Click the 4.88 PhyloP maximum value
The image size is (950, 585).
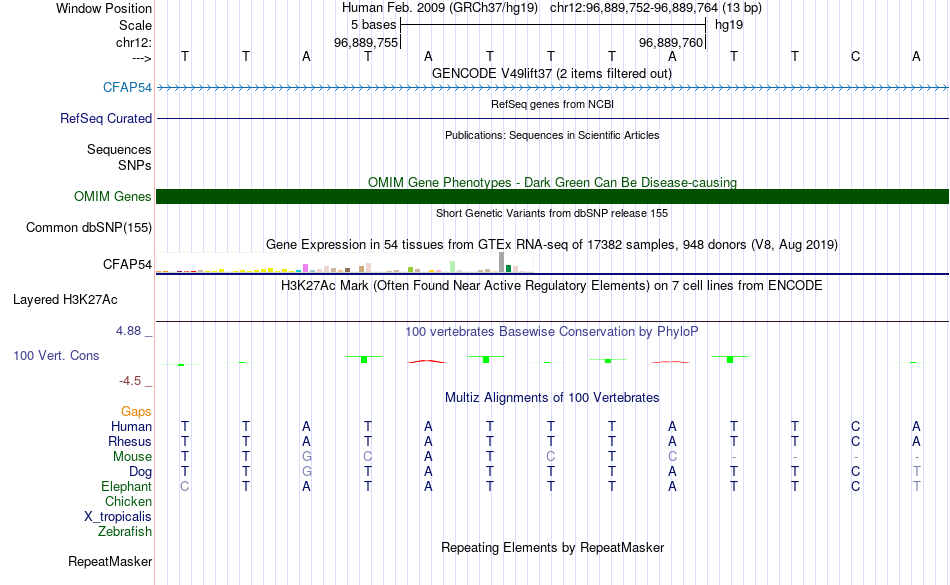pos(128,331)
